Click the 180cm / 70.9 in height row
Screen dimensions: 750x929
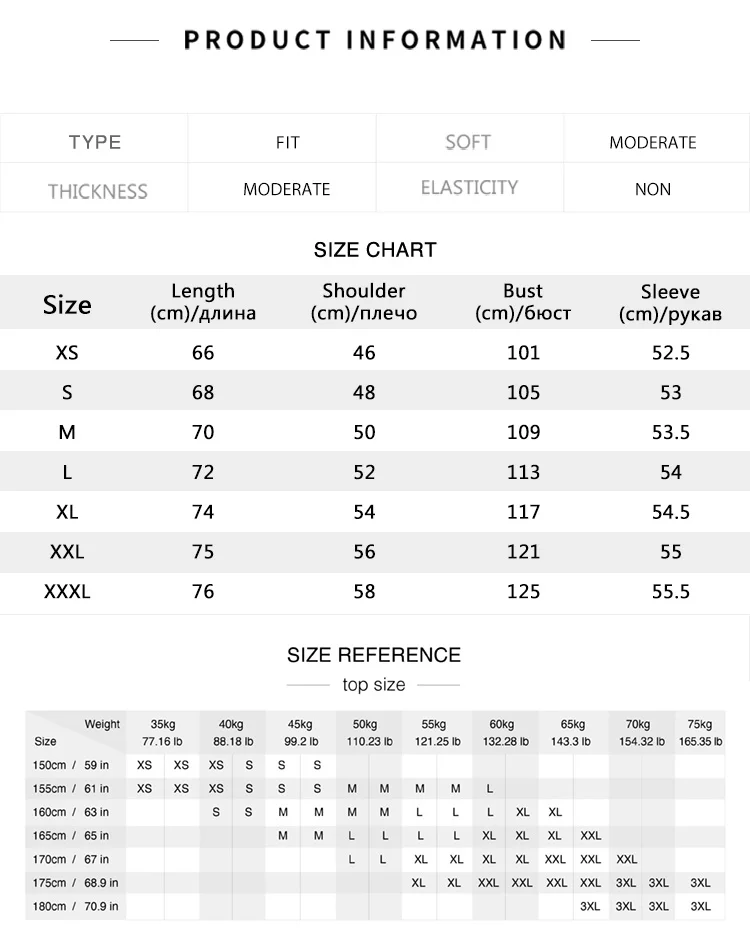(x=375, y=906)
